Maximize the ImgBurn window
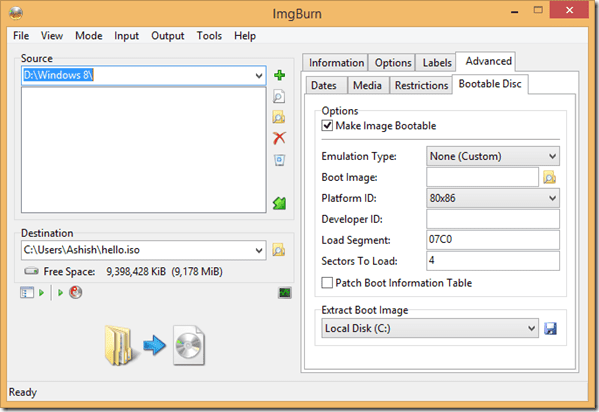The height and width of the screenshot is (412, 599). pos(538,10)
